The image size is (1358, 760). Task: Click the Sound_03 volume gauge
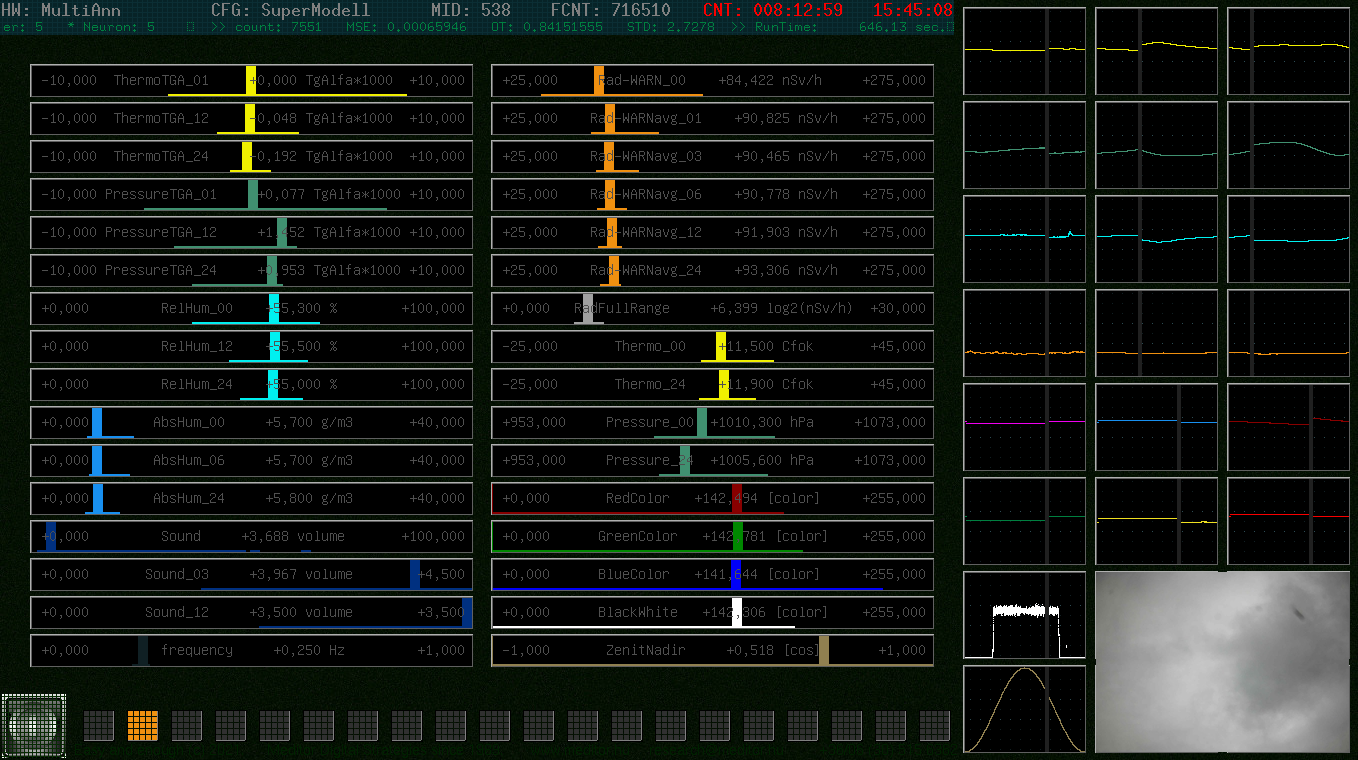pos(251,575)
